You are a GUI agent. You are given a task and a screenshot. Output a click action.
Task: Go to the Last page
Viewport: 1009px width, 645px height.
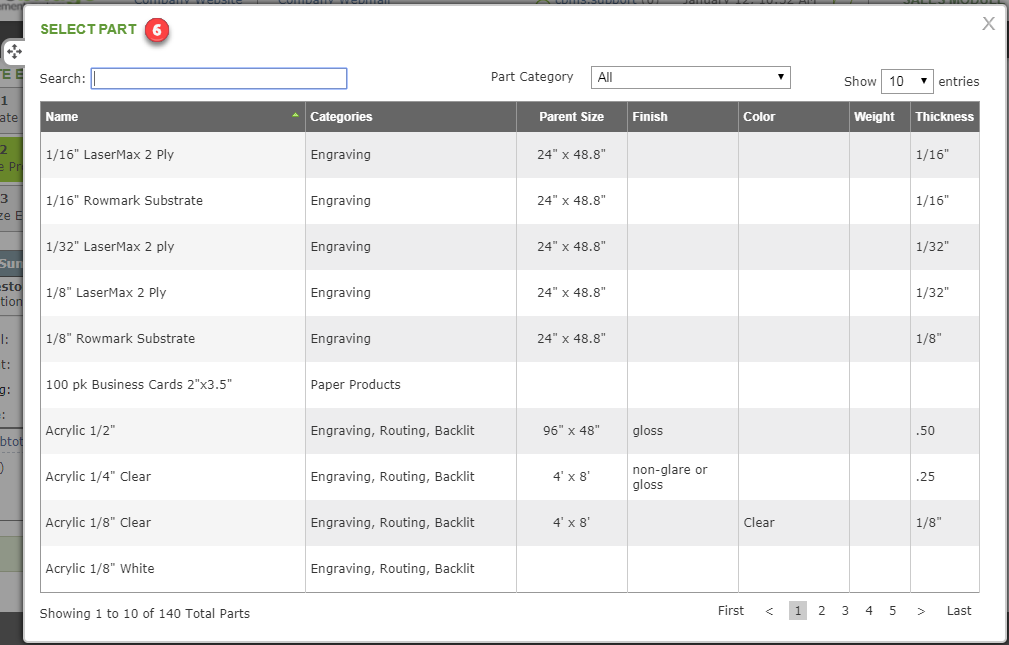click(x=959, y=610)
